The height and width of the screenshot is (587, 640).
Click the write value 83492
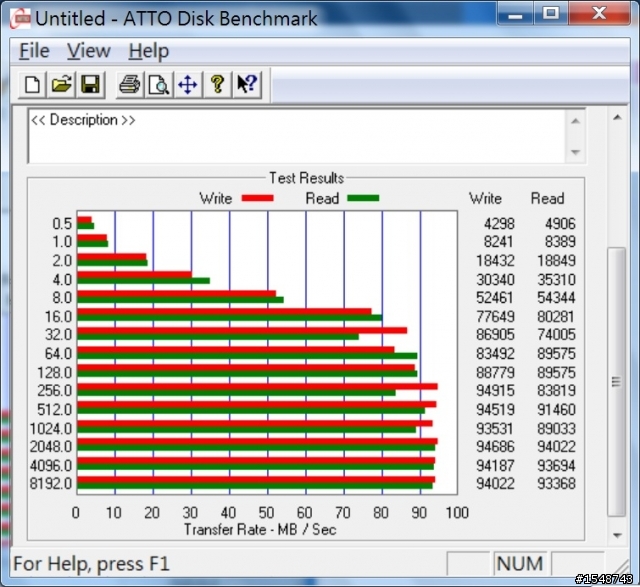coord(496,354)
